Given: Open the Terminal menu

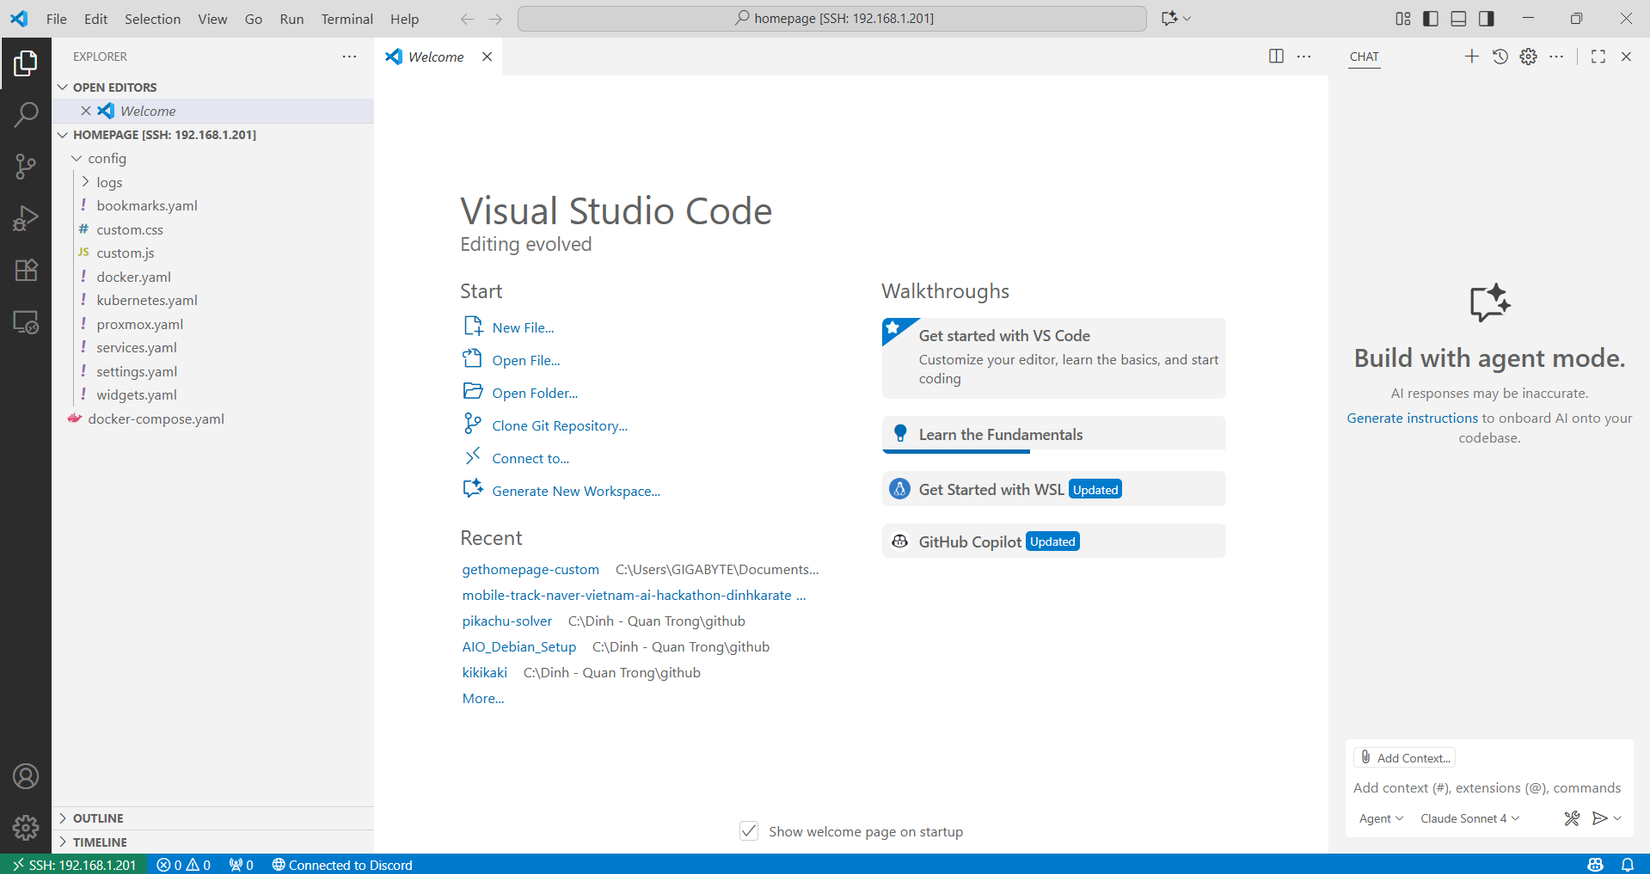Looking at the screenshot, I should 346,19.
